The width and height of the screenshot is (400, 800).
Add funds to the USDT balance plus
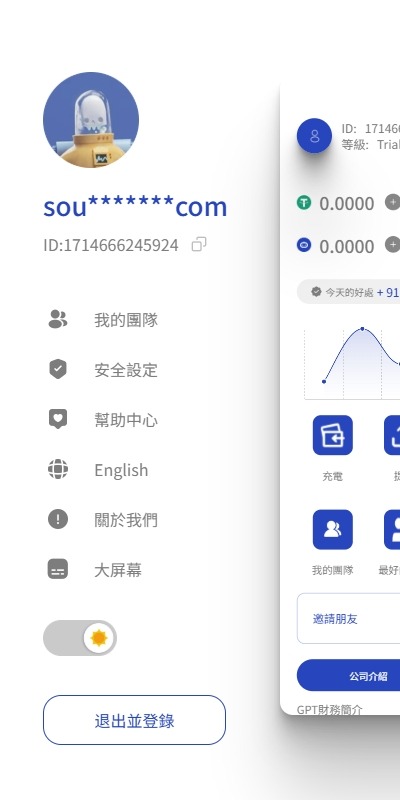(392, 203)
